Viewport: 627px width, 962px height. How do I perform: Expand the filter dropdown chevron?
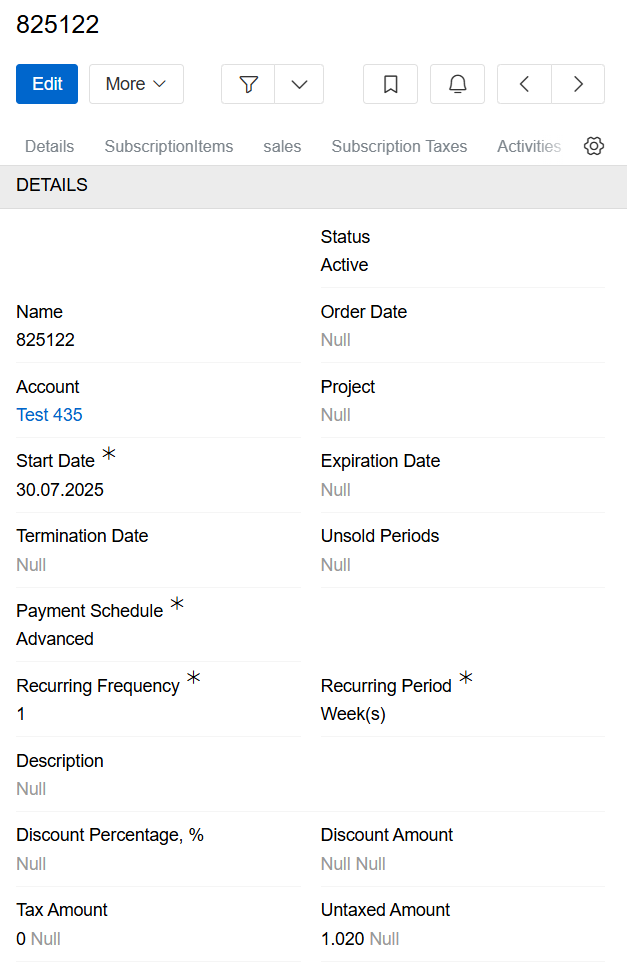(x=299, y=84)
